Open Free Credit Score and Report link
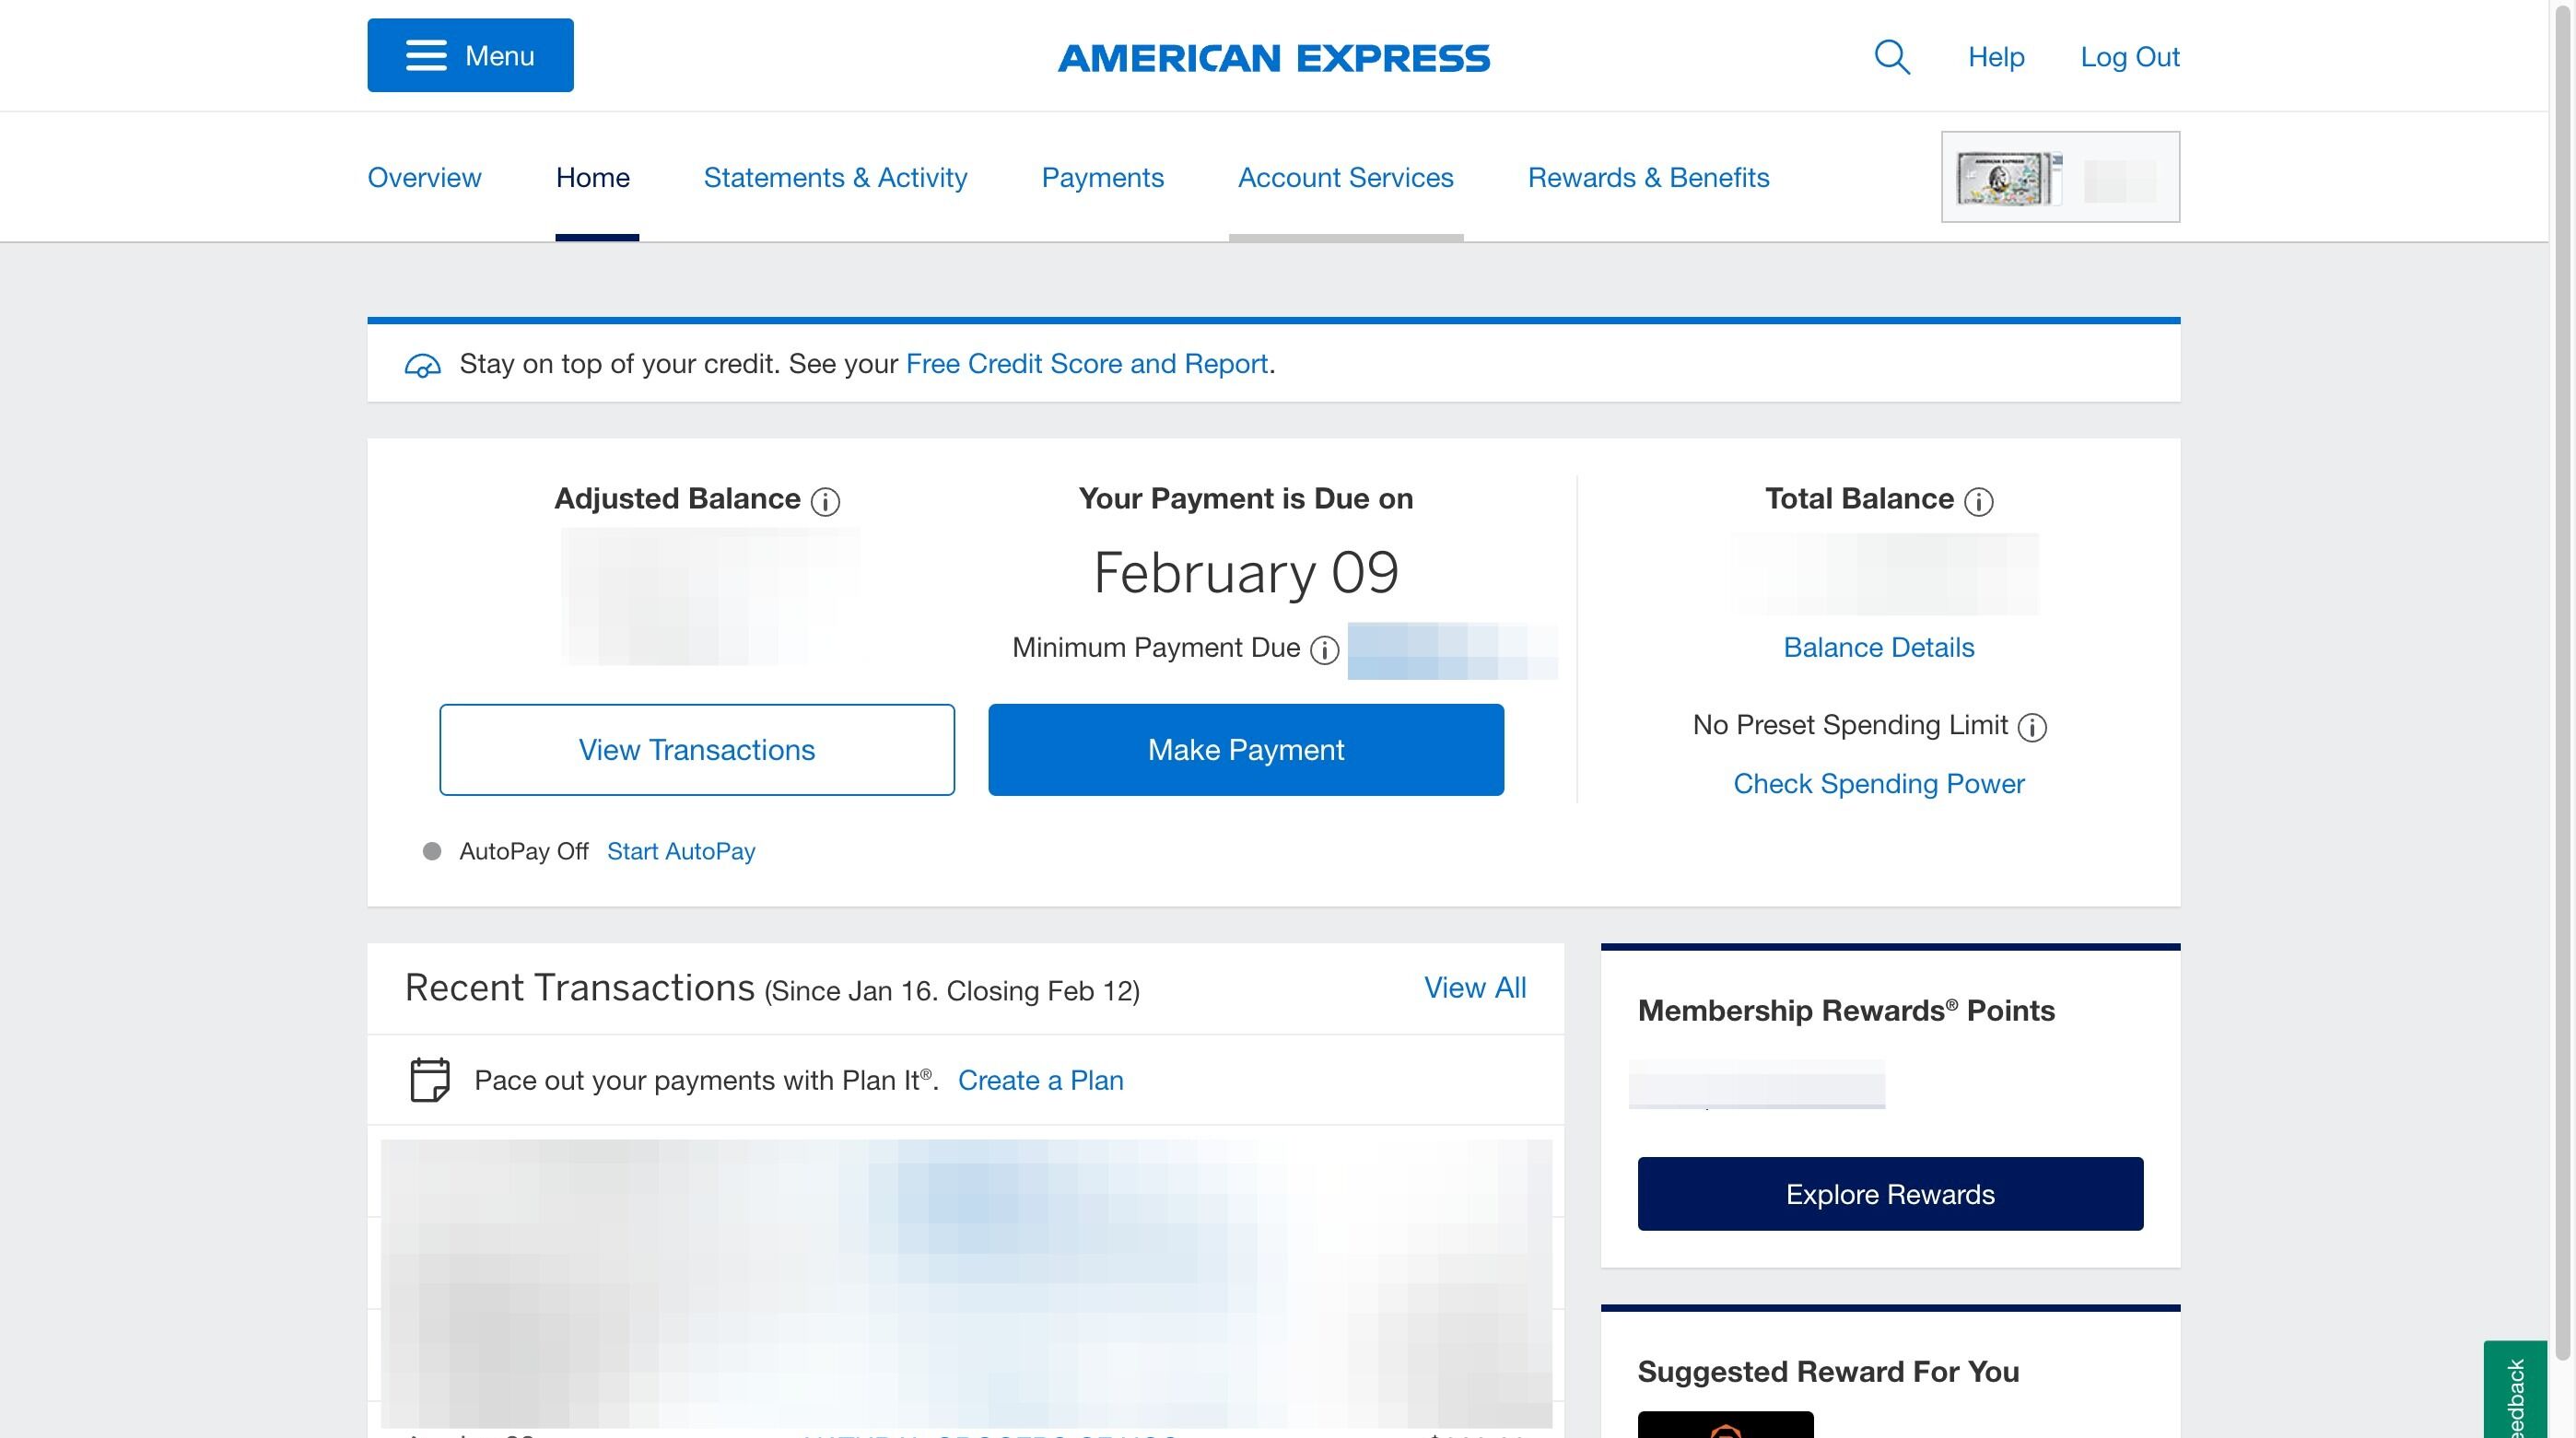This screenshot has width=2576, height=1438. point(1086,364)
